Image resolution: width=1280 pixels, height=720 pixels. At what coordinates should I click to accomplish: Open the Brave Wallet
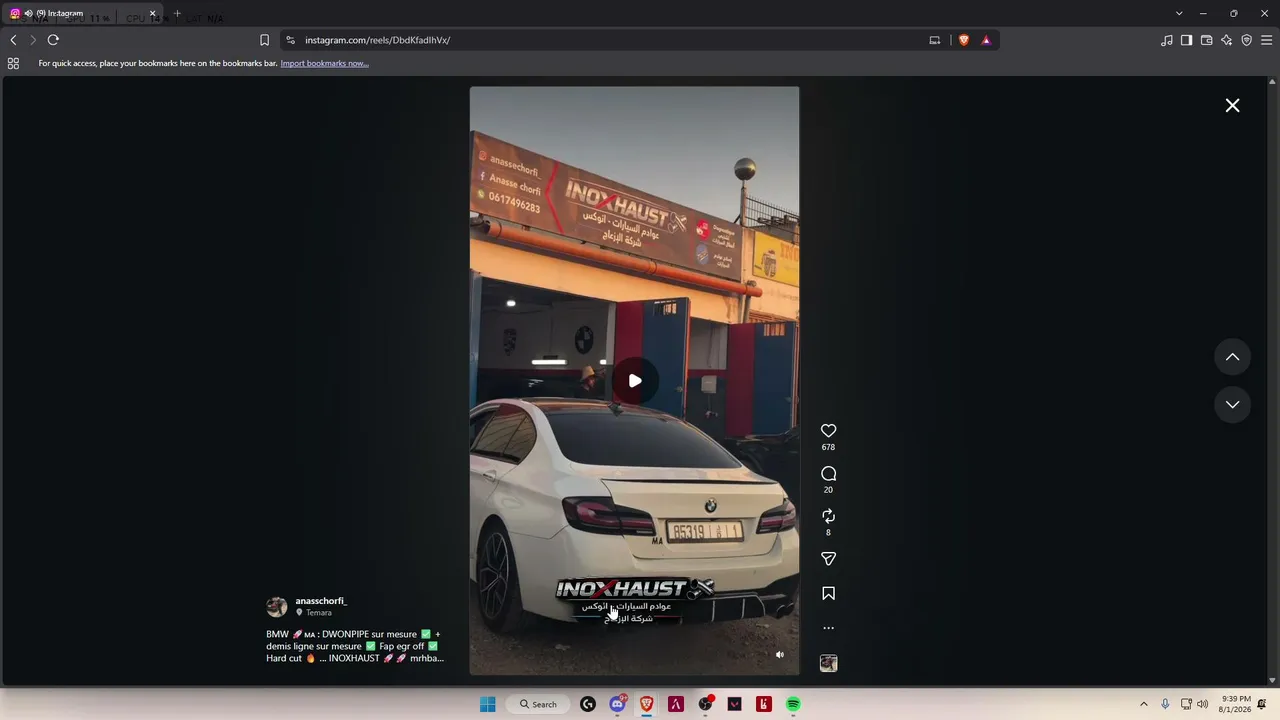(x=1206, y=40)
